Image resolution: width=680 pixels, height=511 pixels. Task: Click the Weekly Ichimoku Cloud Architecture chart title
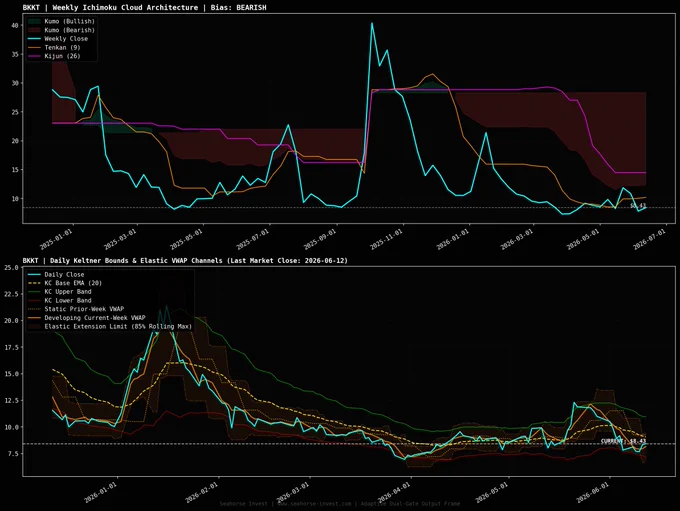click(x=144, y=7)
